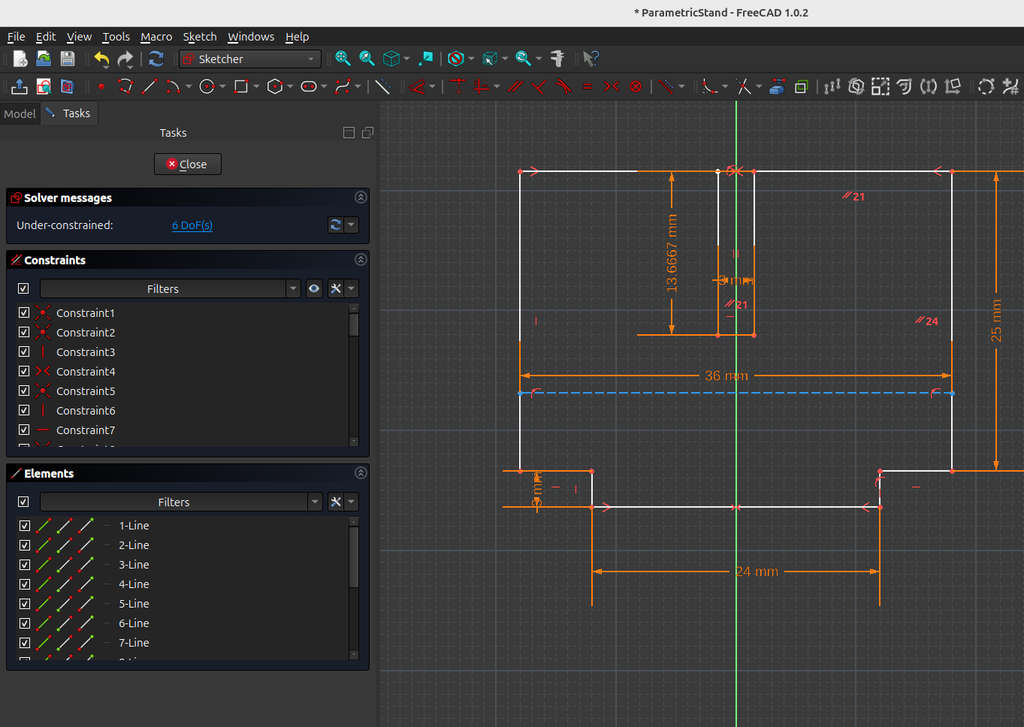Switch to the Model tab
Viewport: 1024px width, 727px height.
[x=19, y=114]
